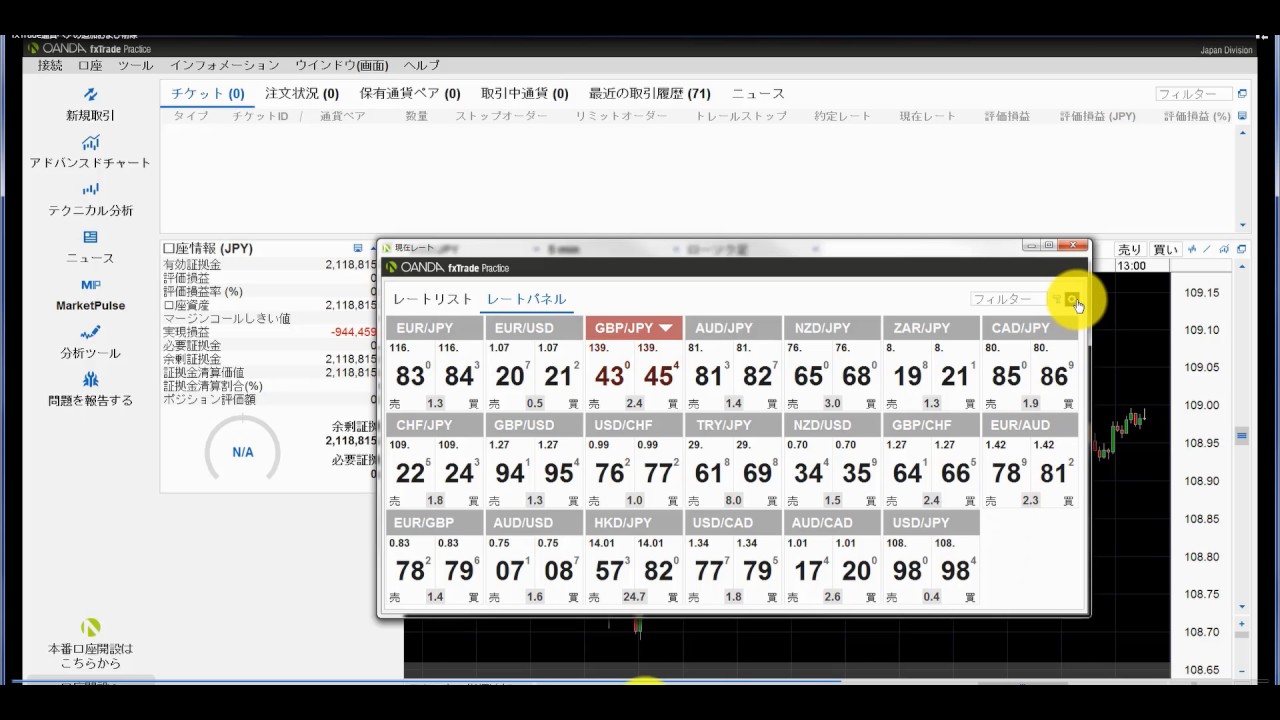
Task: Open the ツール menu
Action: (x=135, y=65)
